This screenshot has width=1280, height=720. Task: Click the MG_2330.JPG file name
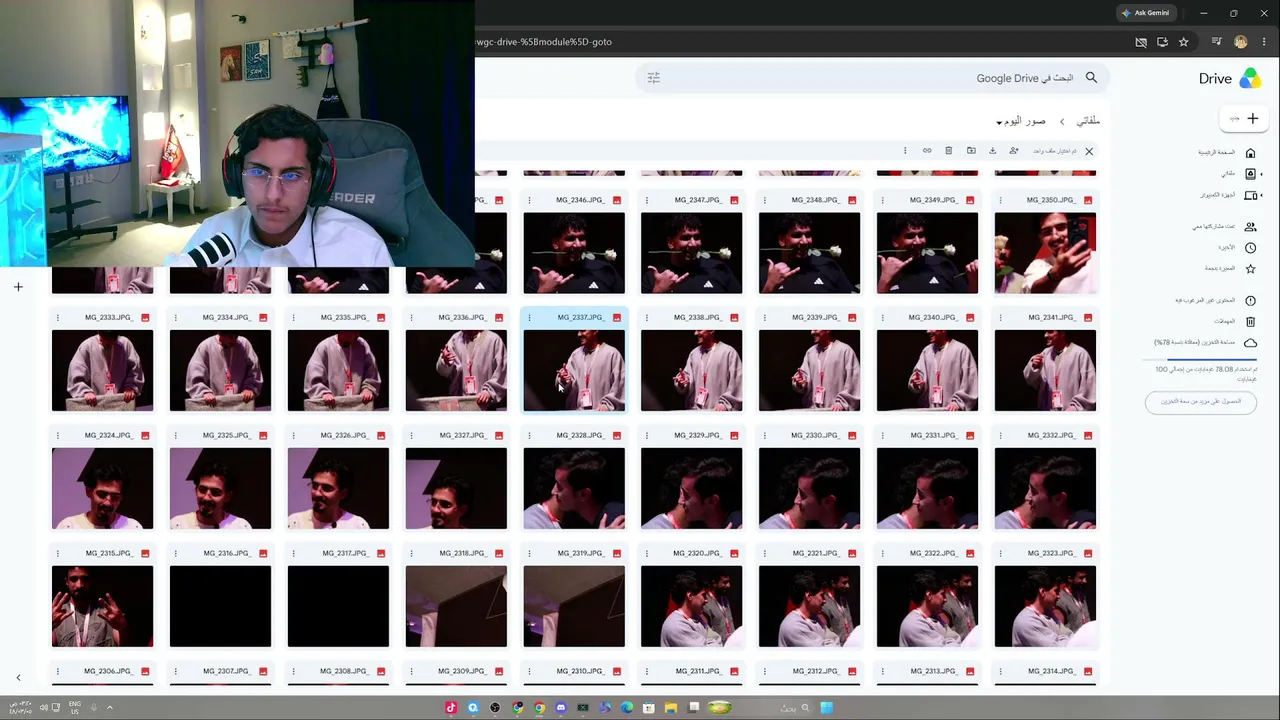(816, 436)
